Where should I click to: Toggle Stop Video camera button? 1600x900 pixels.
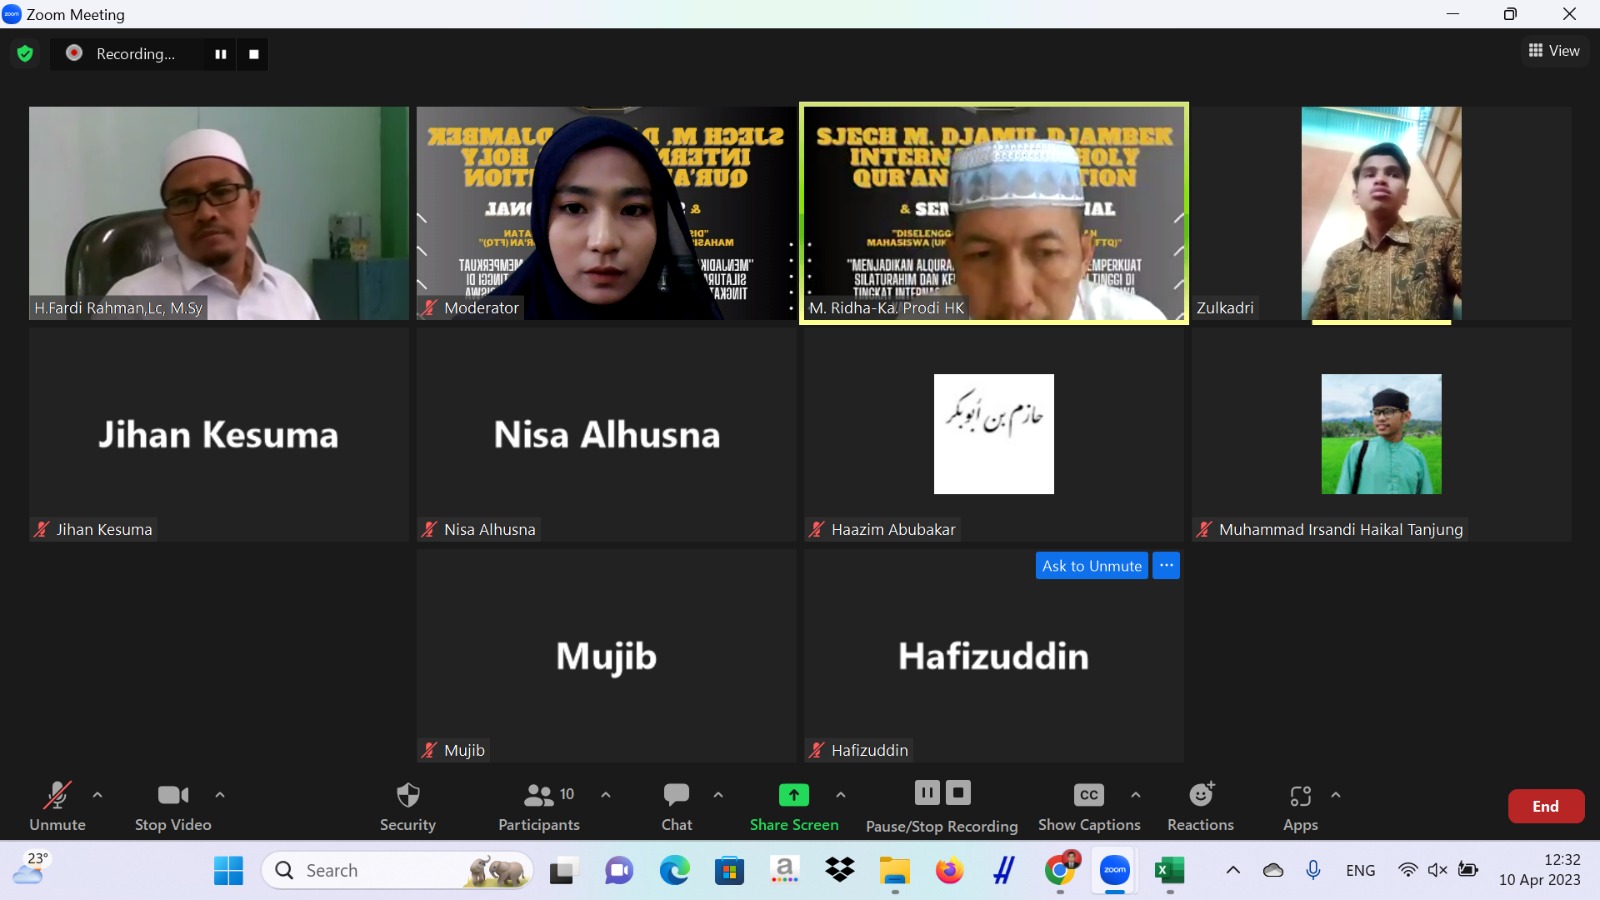coord(173,796)
